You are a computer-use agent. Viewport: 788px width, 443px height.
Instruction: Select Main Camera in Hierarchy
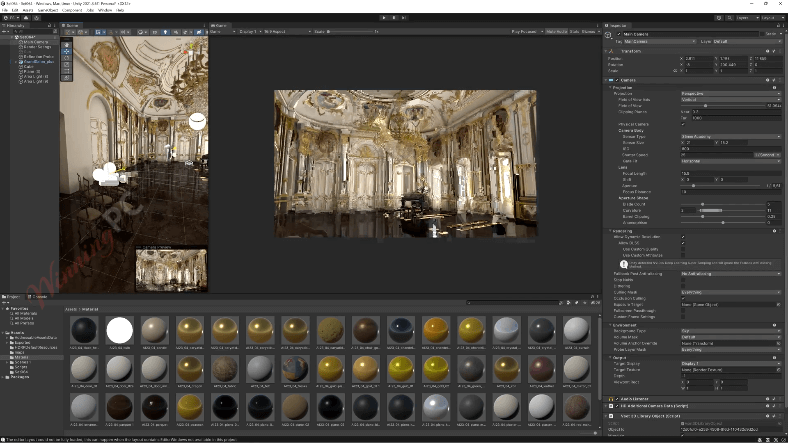35,42
